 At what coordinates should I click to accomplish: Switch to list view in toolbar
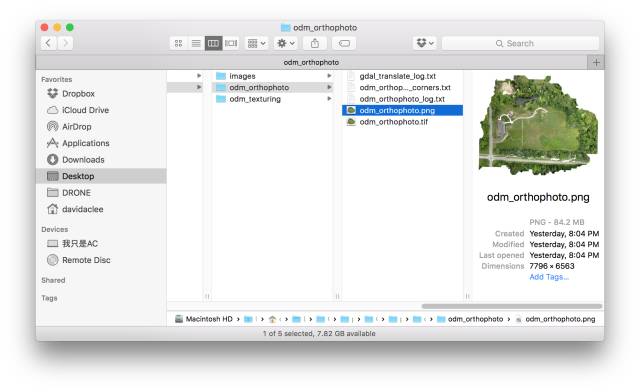[196, 43]
